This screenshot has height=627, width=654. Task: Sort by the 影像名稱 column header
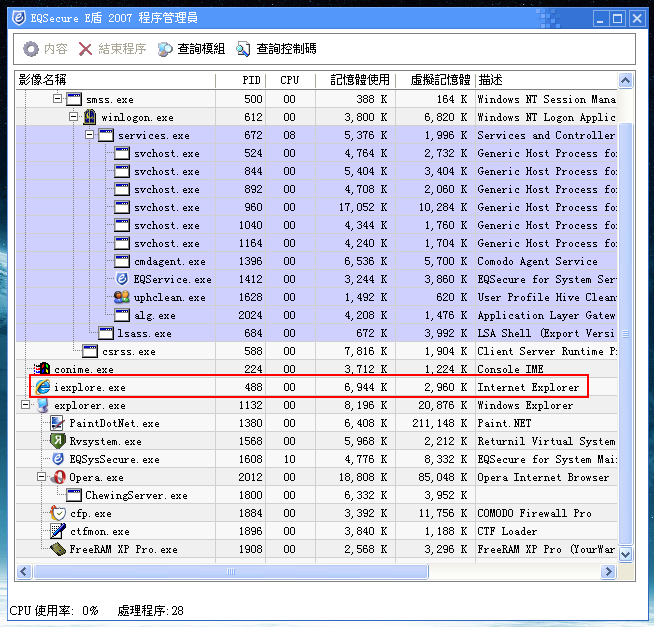tap(116, 80)
